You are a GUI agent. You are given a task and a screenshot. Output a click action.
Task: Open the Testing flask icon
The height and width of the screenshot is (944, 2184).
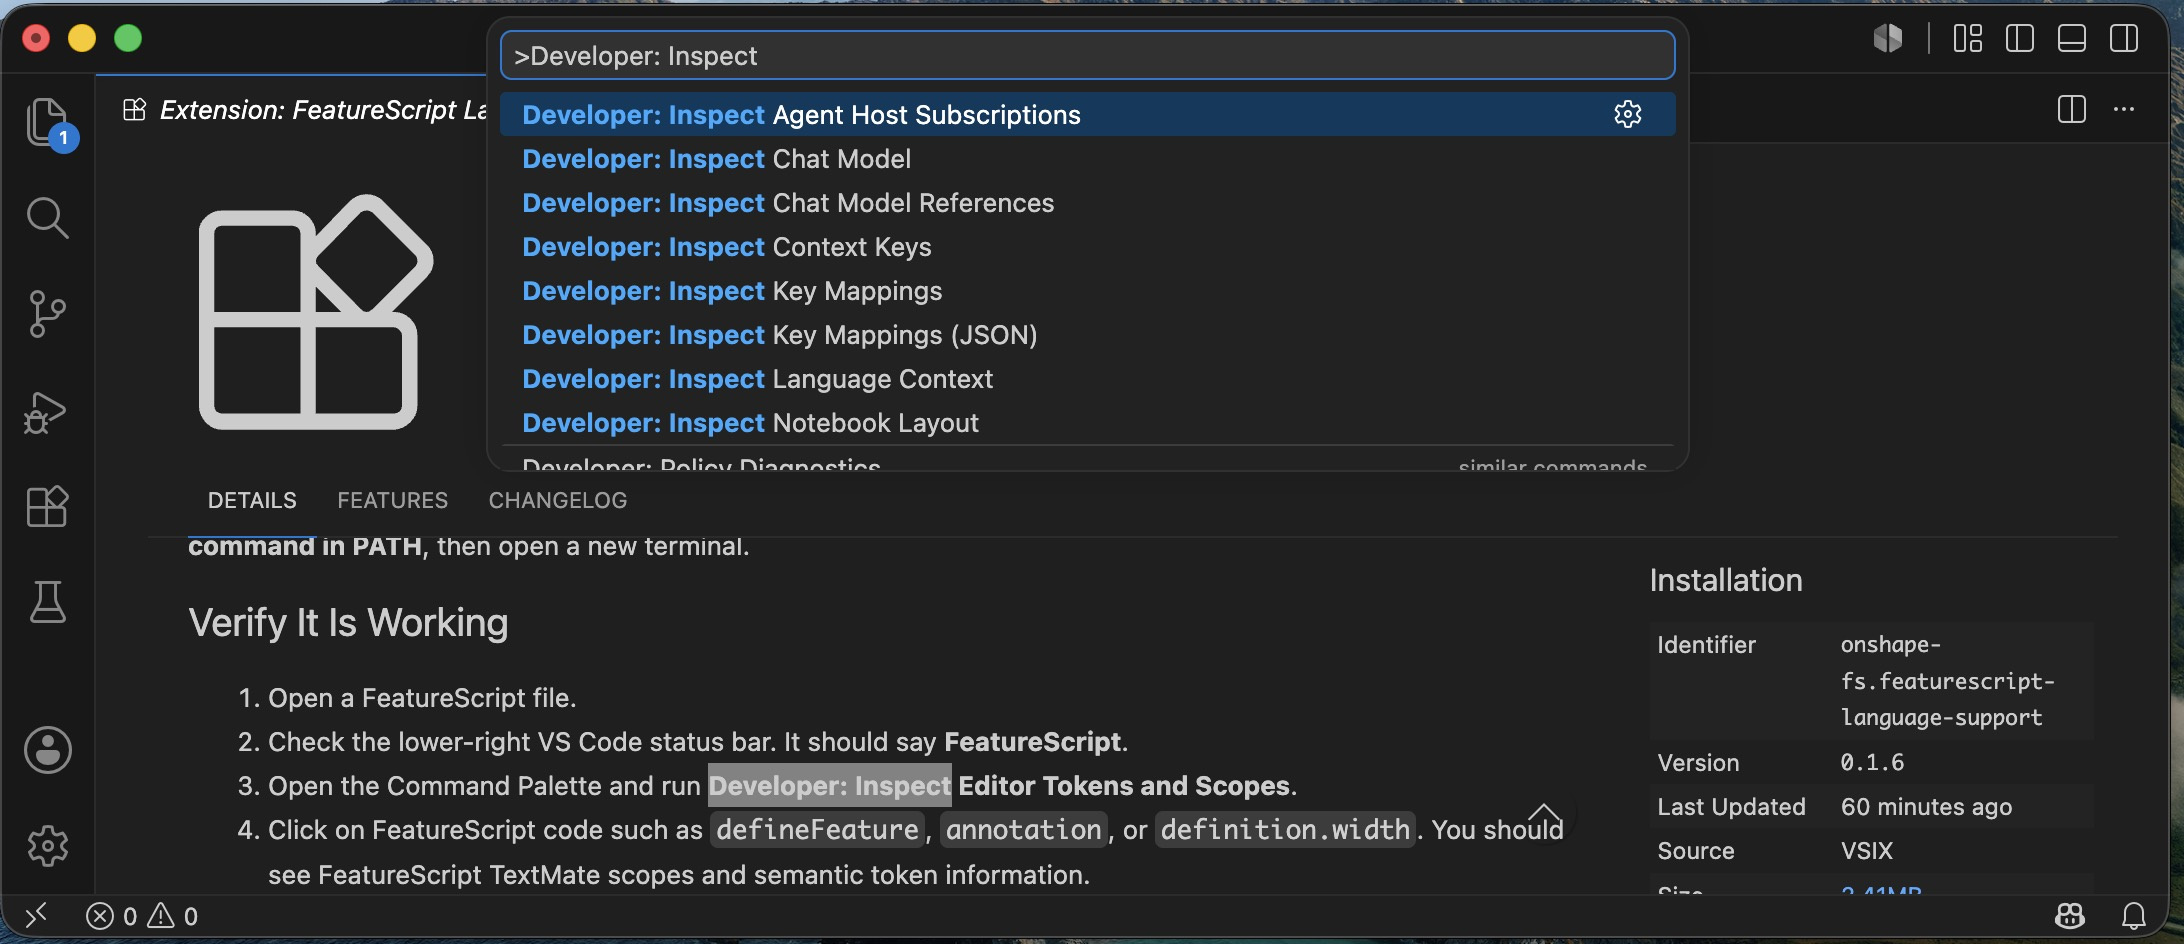click(47, 602)
